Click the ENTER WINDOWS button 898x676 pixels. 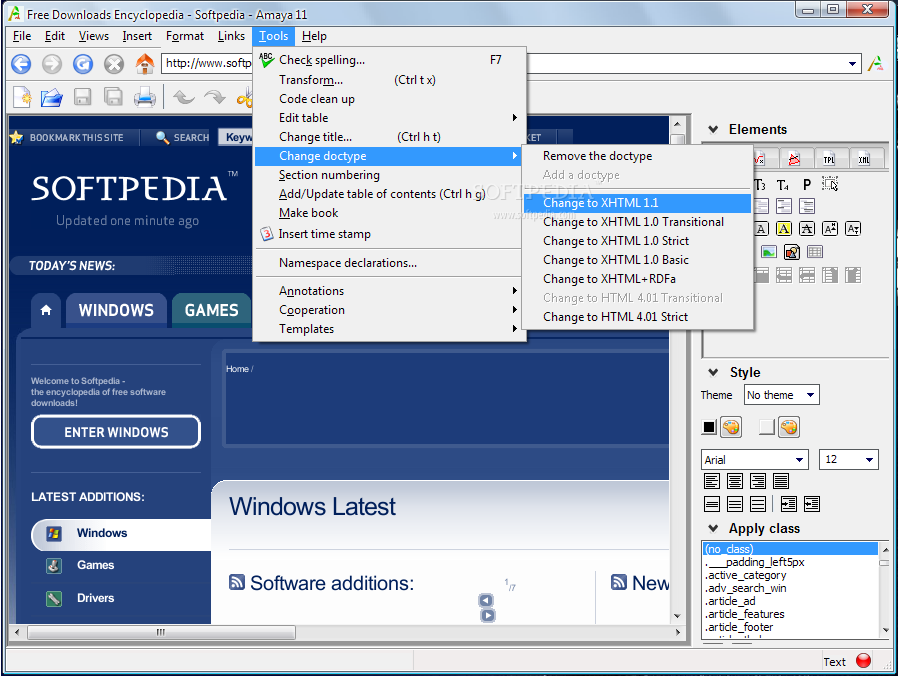(x=116, y=432)
